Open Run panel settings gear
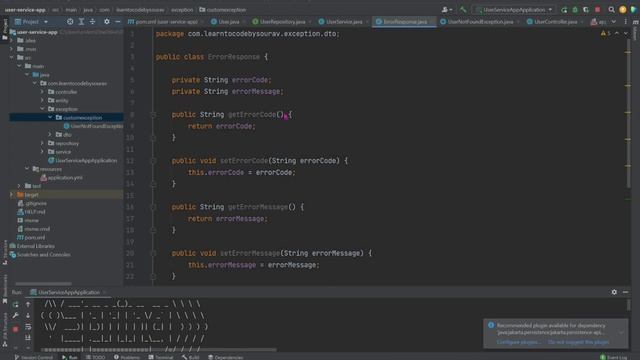 [x=614, y=292]
